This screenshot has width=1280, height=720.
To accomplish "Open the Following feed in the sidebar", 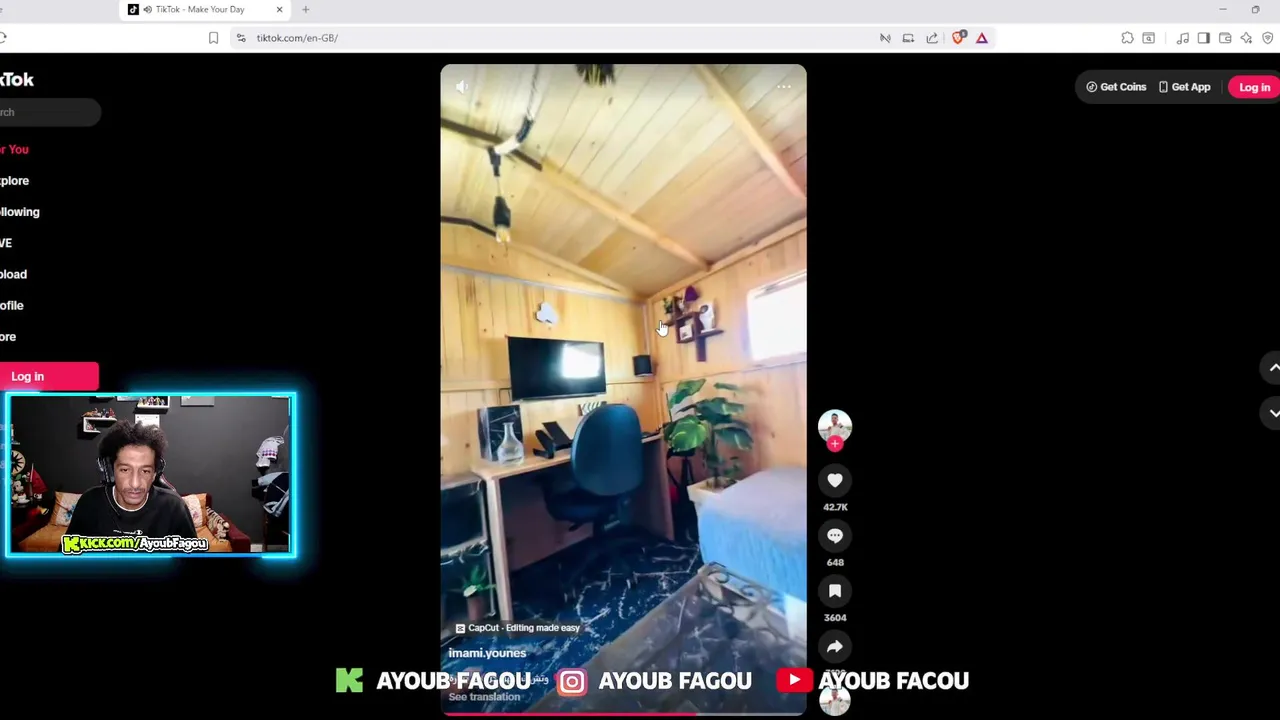I will tap(19, 212).
